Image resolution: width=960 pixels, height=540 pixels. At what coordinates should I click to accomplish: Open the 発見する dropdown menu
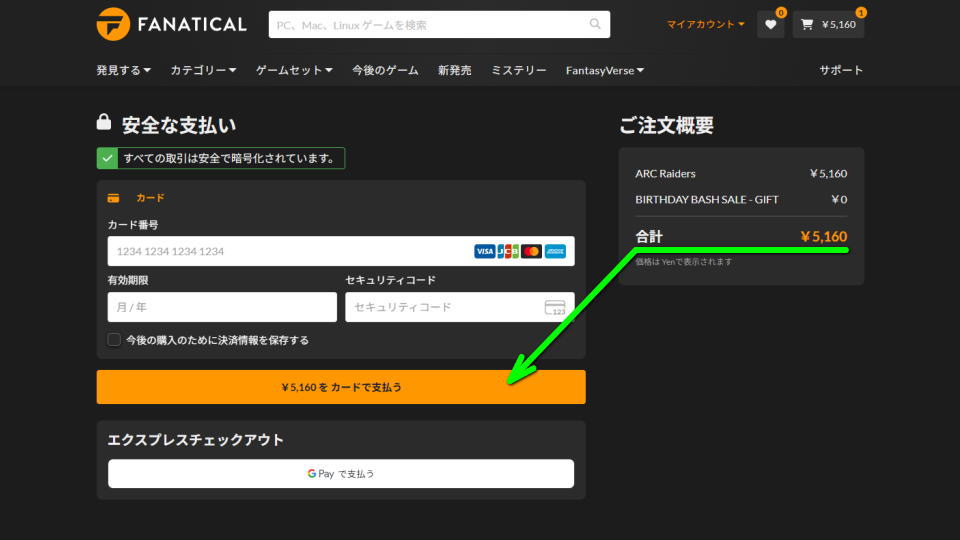[123, 70]
